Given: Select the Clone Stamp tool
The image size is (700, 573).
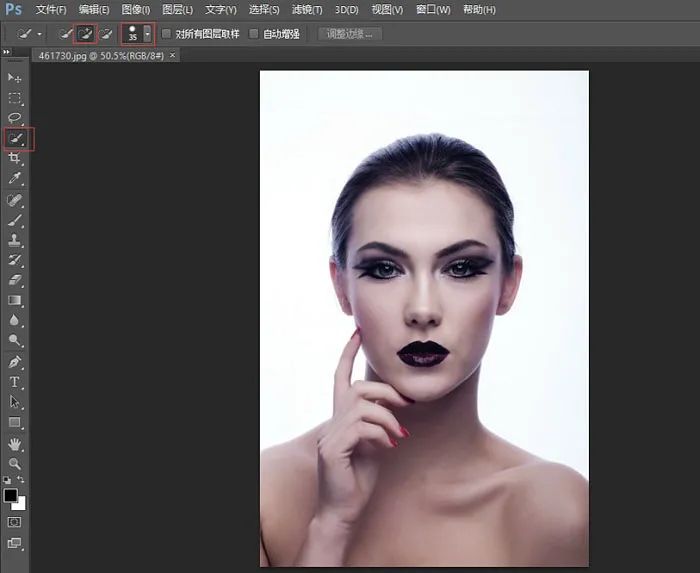Looking at the screenshot, I should click(x=15, y=240).
